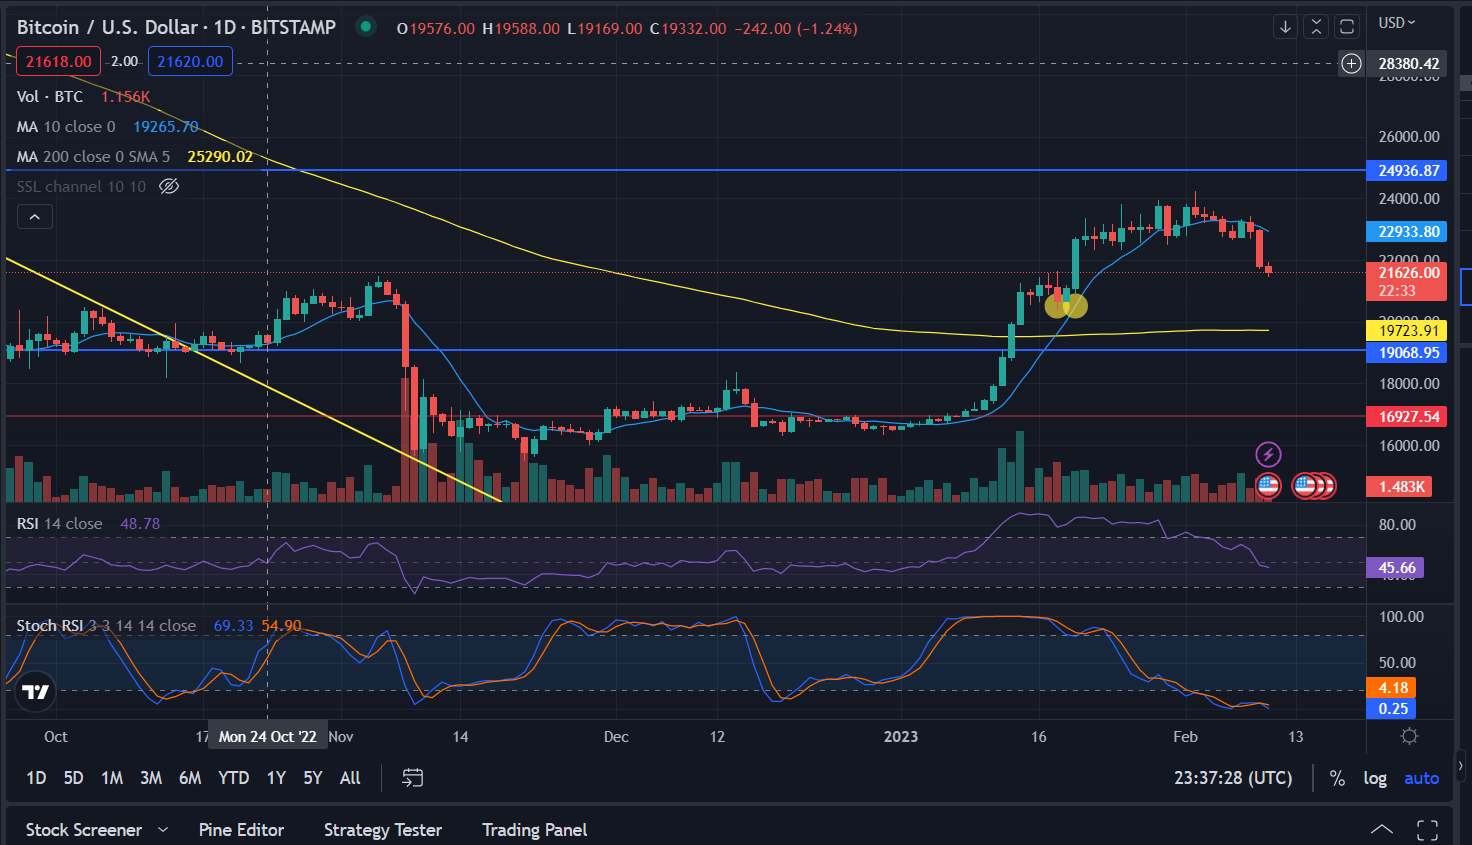Screen dimensions: 1472x845
Task: Click the green market status dot
Action: [x=366, y=27]
